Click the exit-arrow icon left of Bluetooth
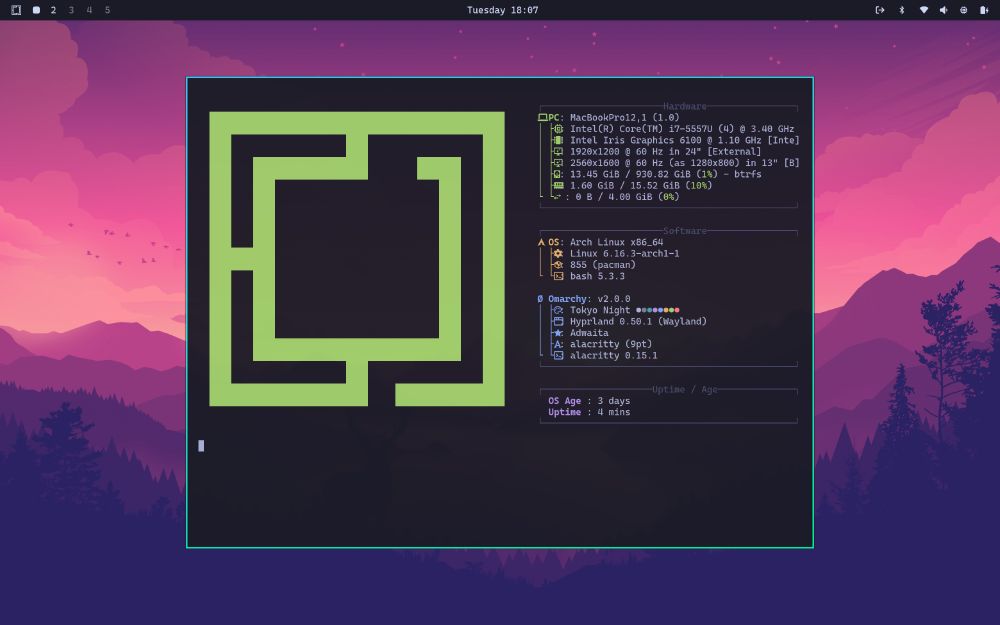Viewport: 1000px width, 625px height. coord(879,10)
